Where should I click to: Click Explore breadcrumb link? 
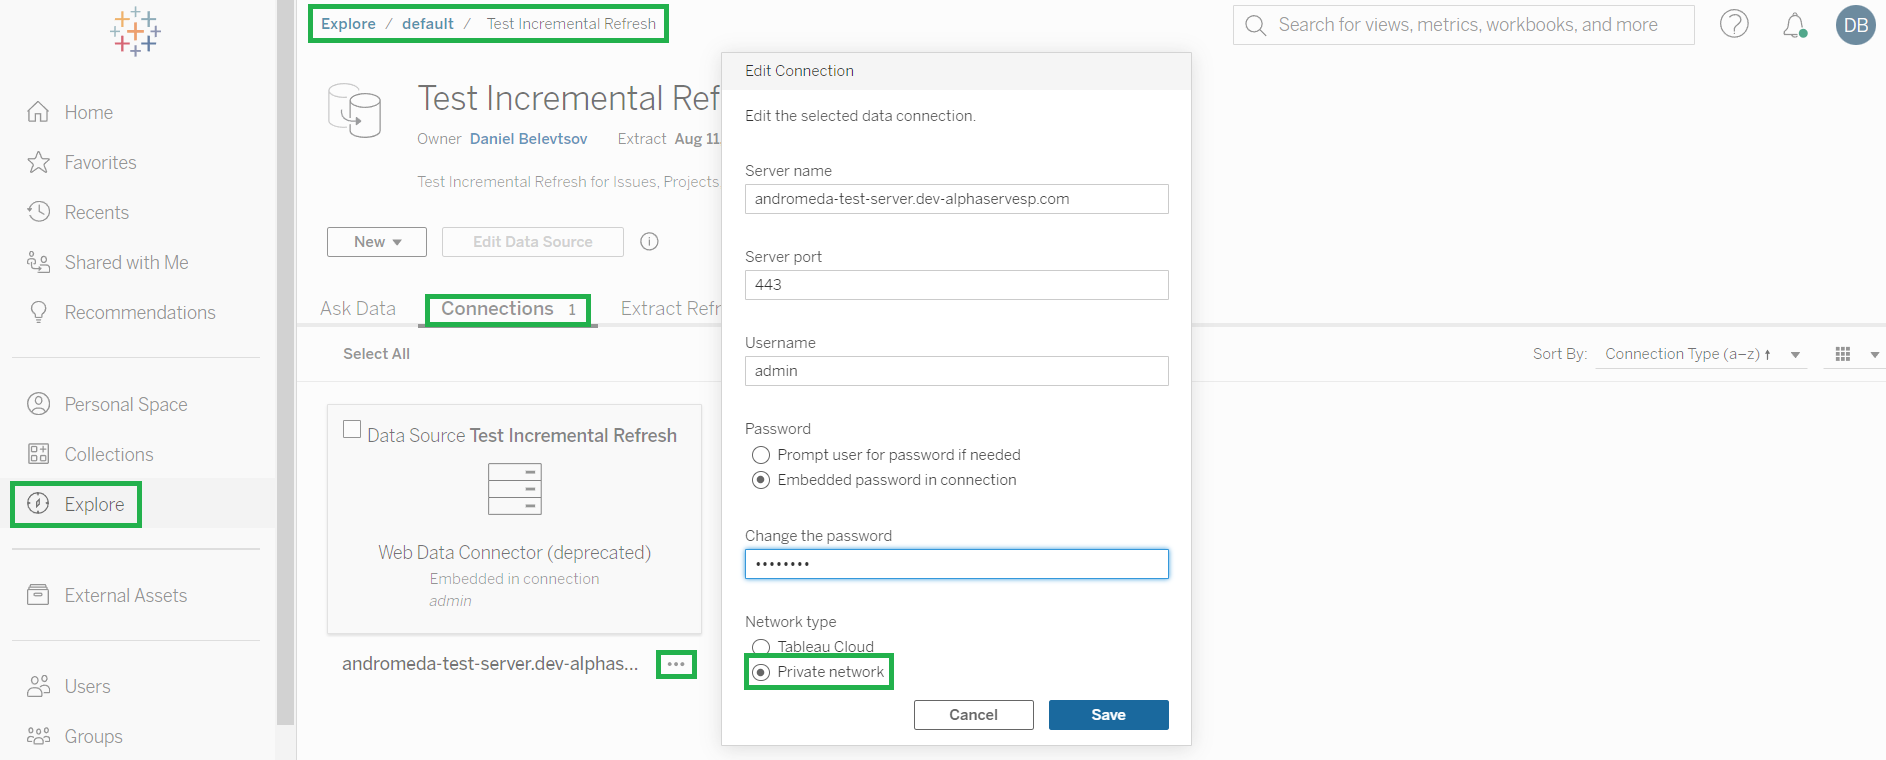point(348,24)
